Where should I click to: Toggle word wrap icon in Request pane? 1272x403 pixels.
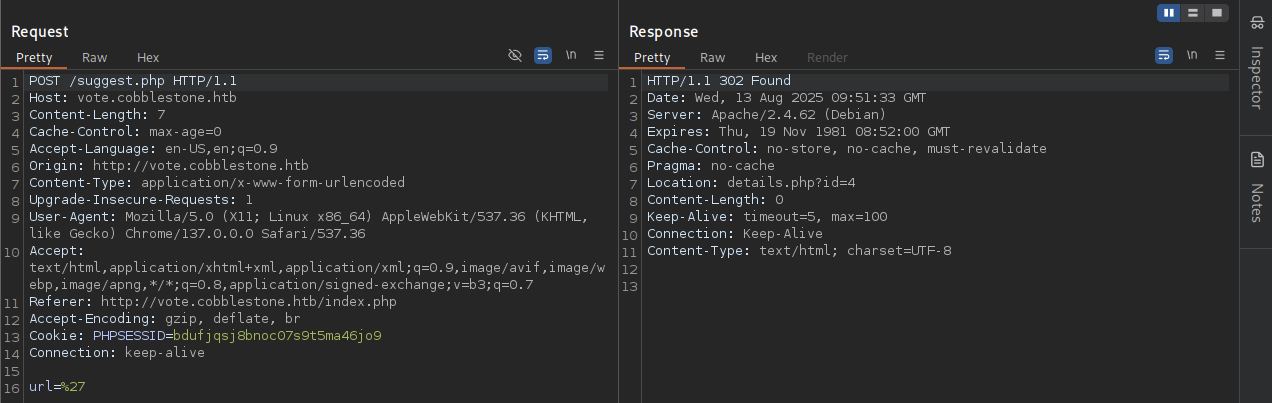tap(542, 56)
